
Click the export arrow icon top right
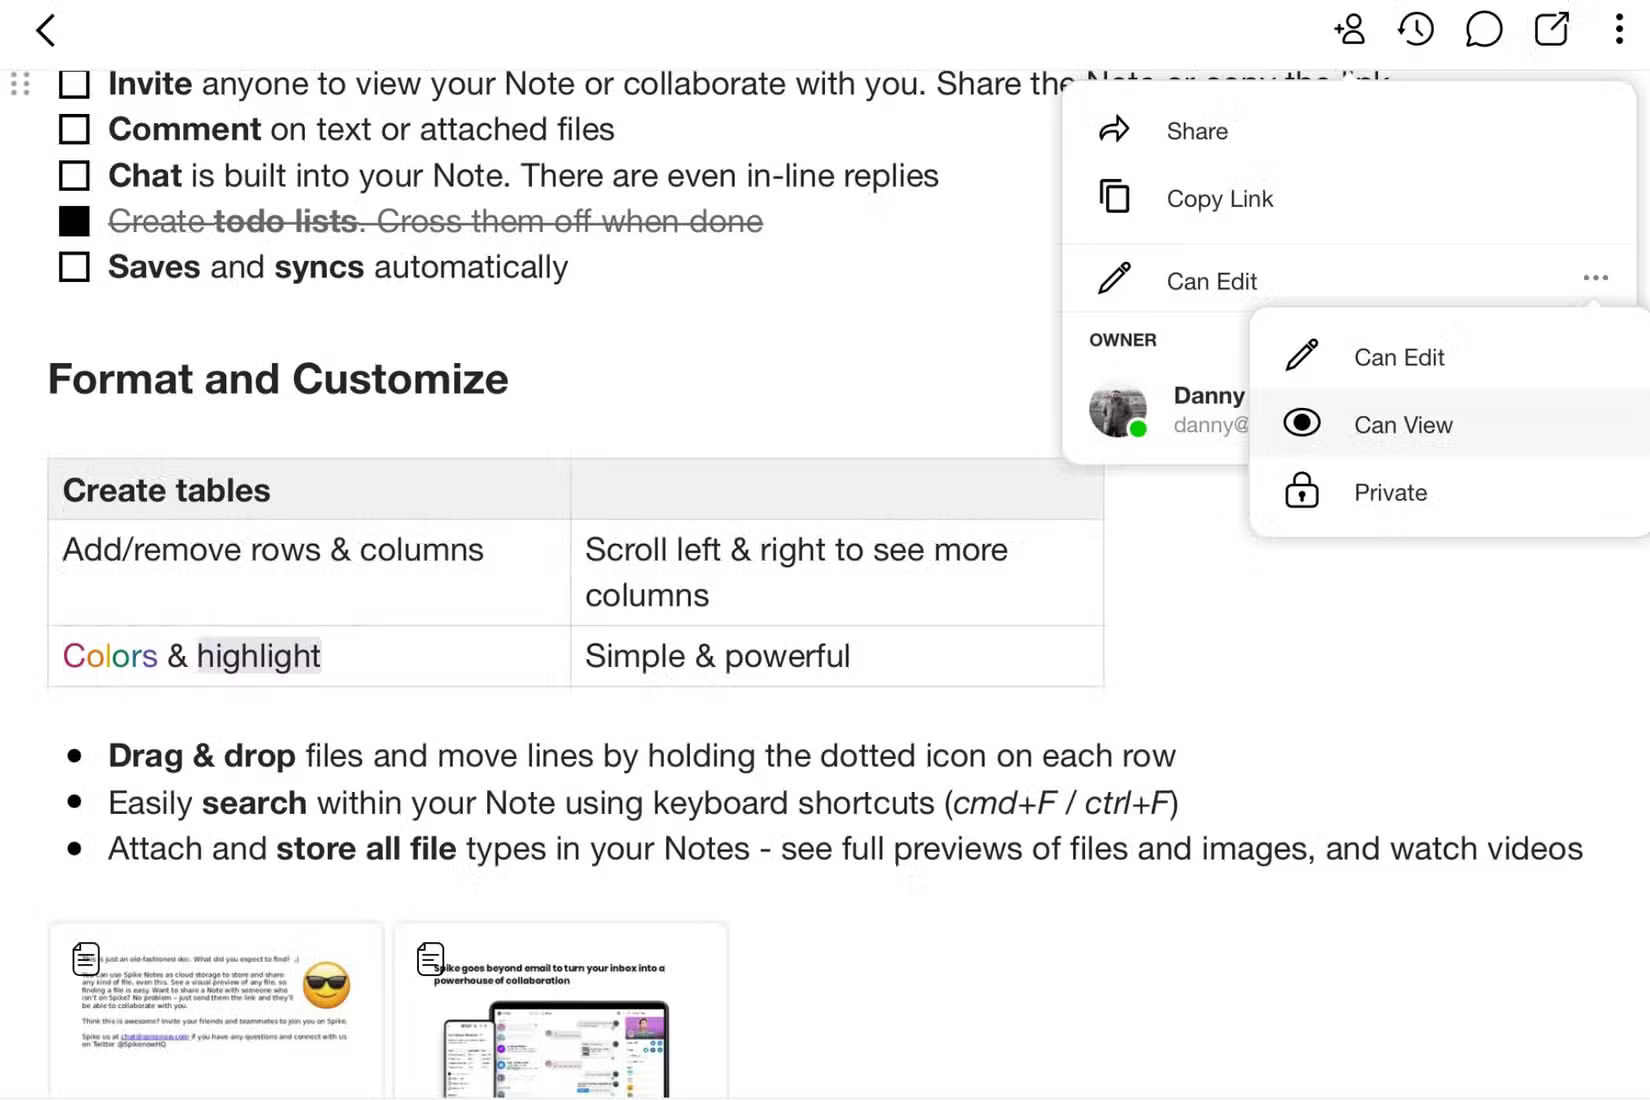[1551, 30]
